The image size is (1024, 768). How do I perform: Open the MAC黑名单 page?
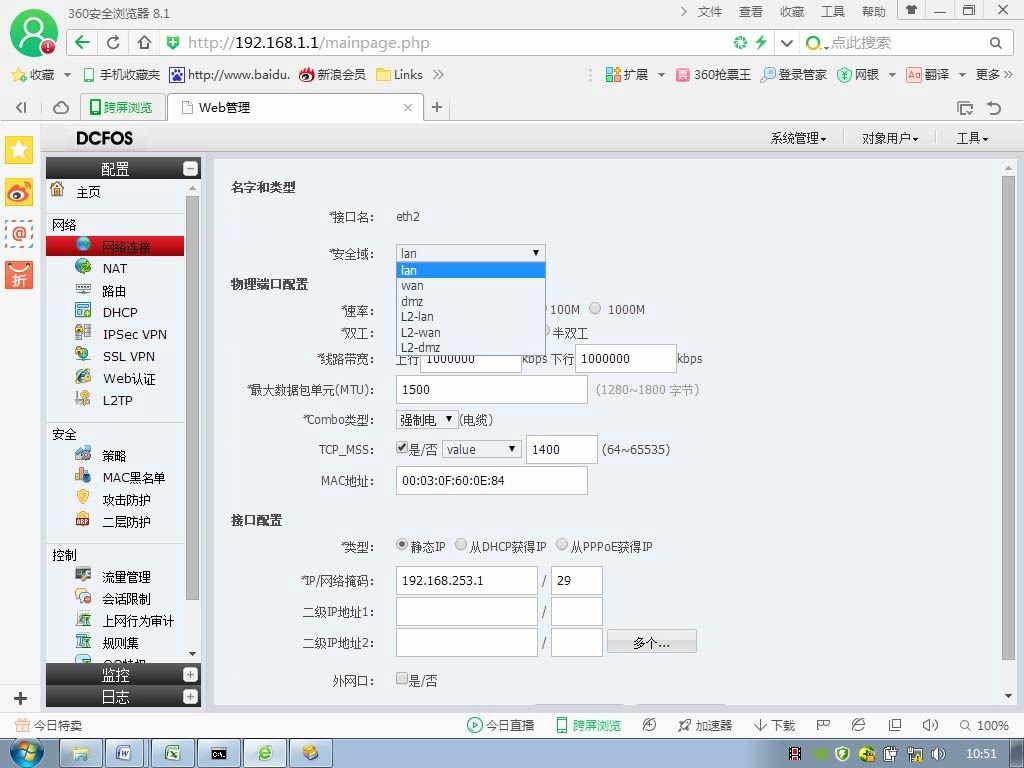click(x=133, y=477)
